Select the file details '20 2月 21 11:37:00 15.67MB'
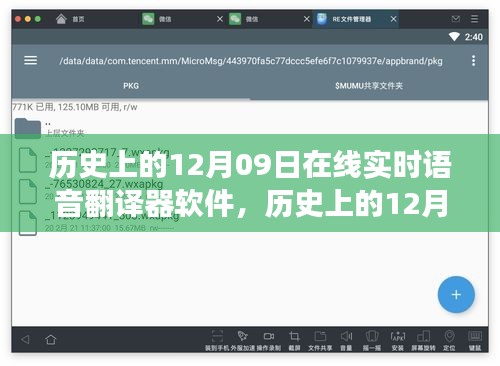This screenshot has height=366, width=500. [x=95, y=228]
